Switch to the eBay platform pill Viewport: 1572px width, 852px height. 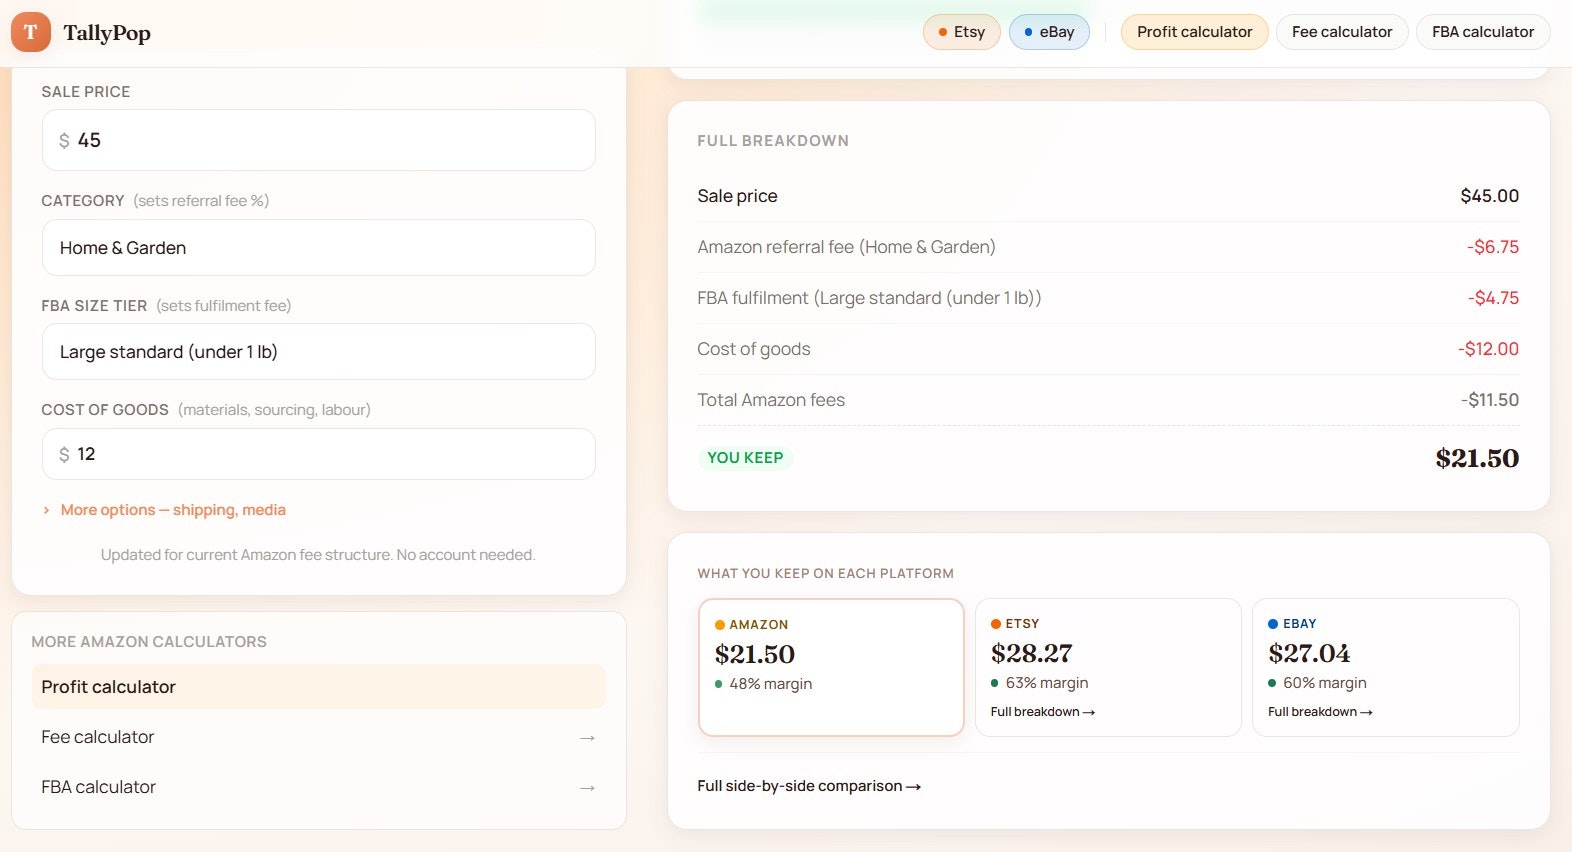point(1049,32)
